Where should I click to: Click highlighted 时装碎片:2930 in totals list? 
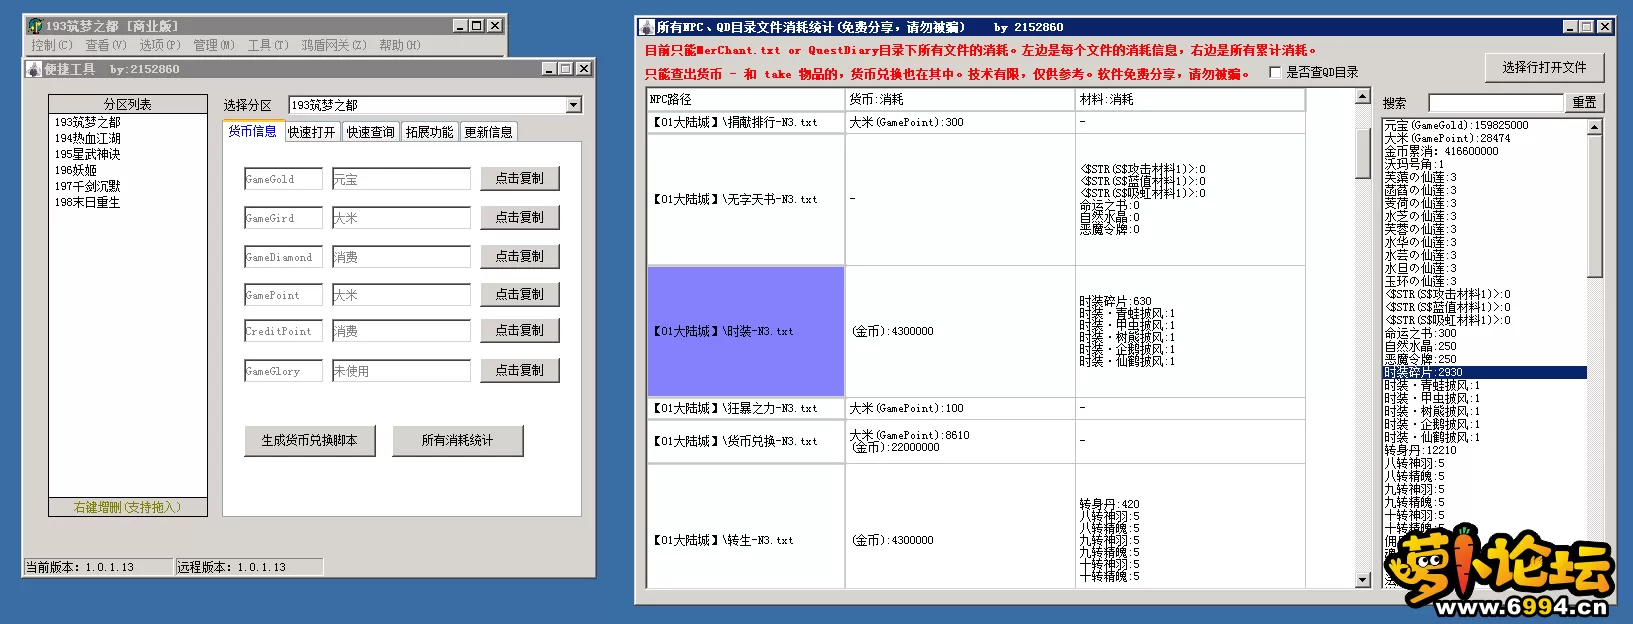1484,372
